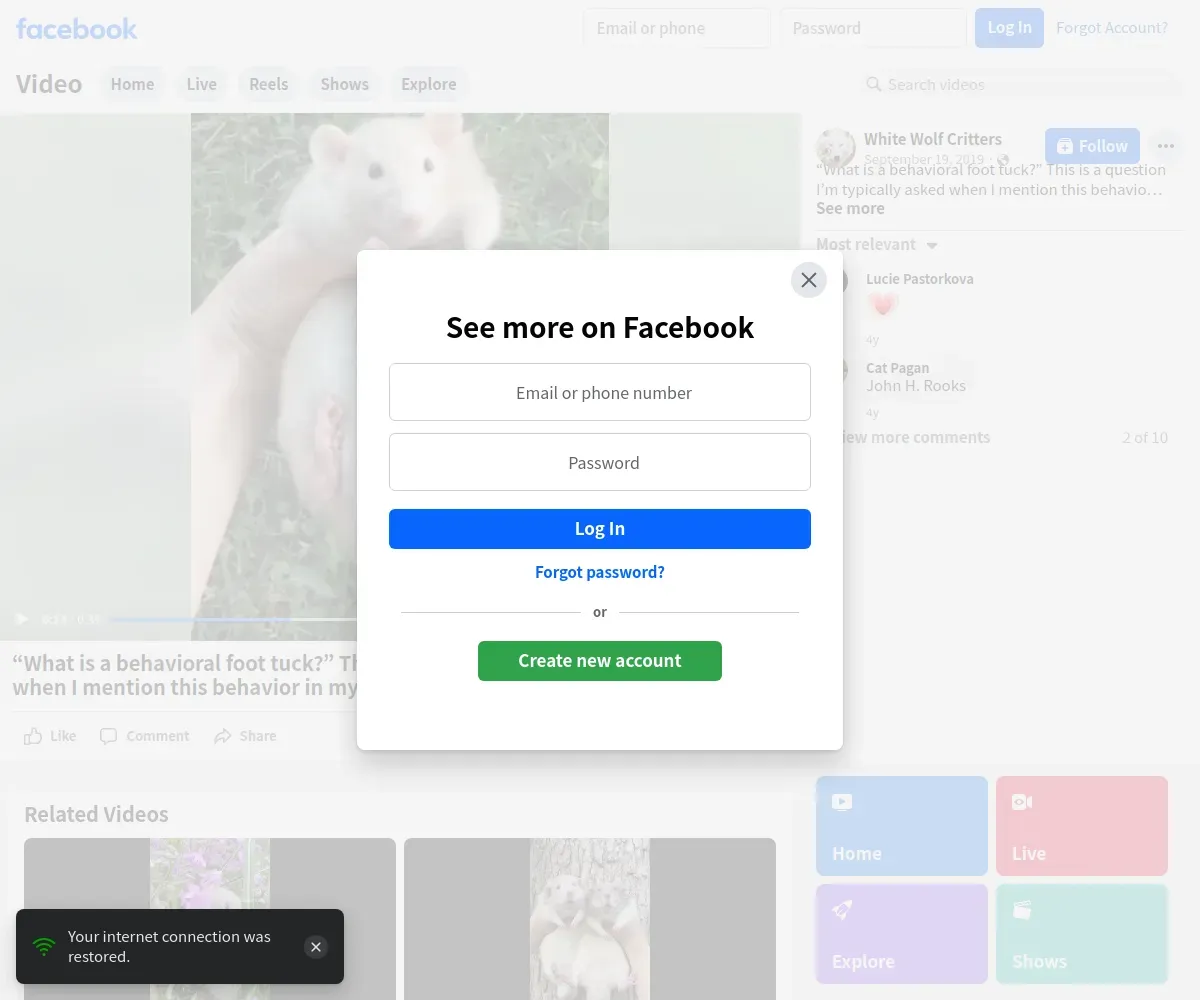Open the purple Explore tile
The width and height of the screenshot is (1200, 1000).
point(902,934)
